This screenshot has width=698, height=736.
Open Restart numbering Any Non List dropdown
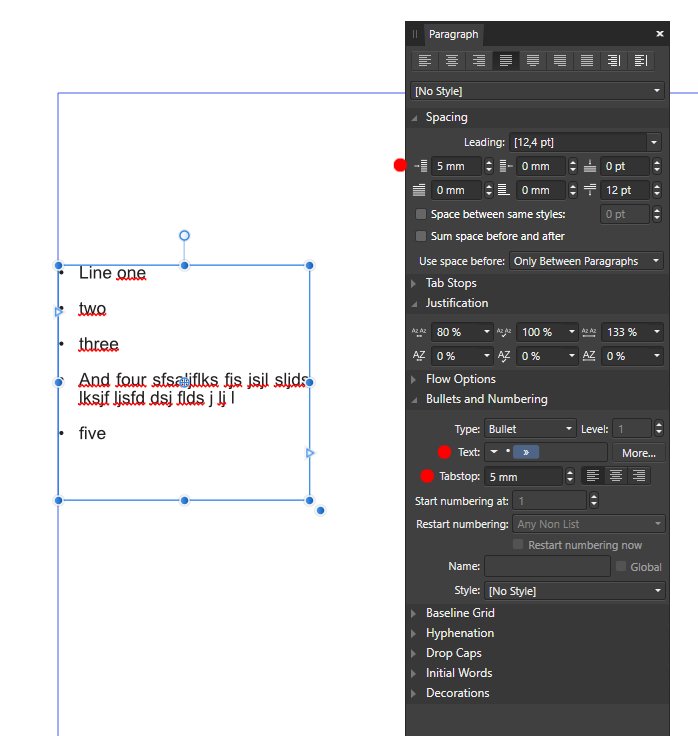tap(589, 524)
